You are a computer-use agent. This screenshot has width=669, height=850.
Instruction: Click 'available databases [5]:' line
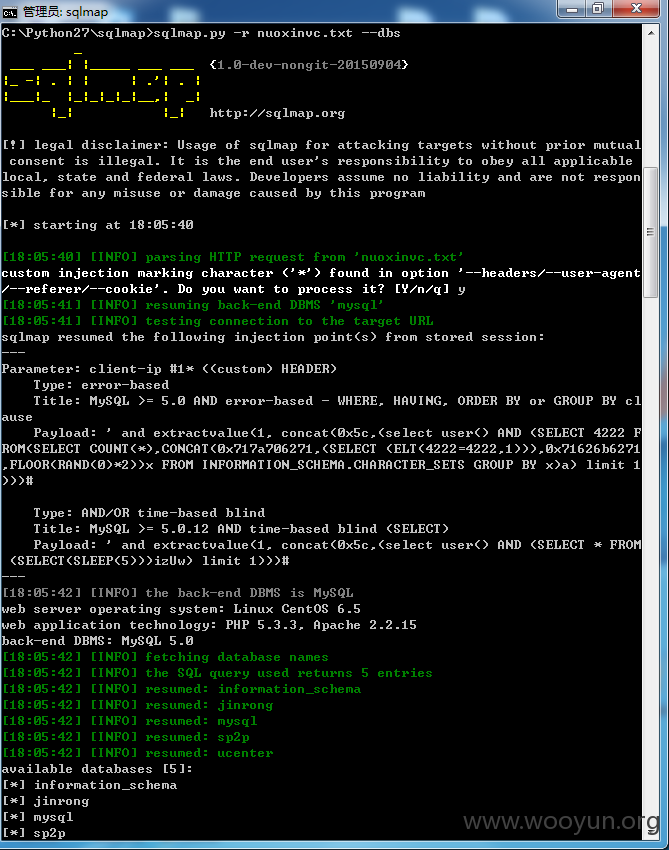click(97, 769)
